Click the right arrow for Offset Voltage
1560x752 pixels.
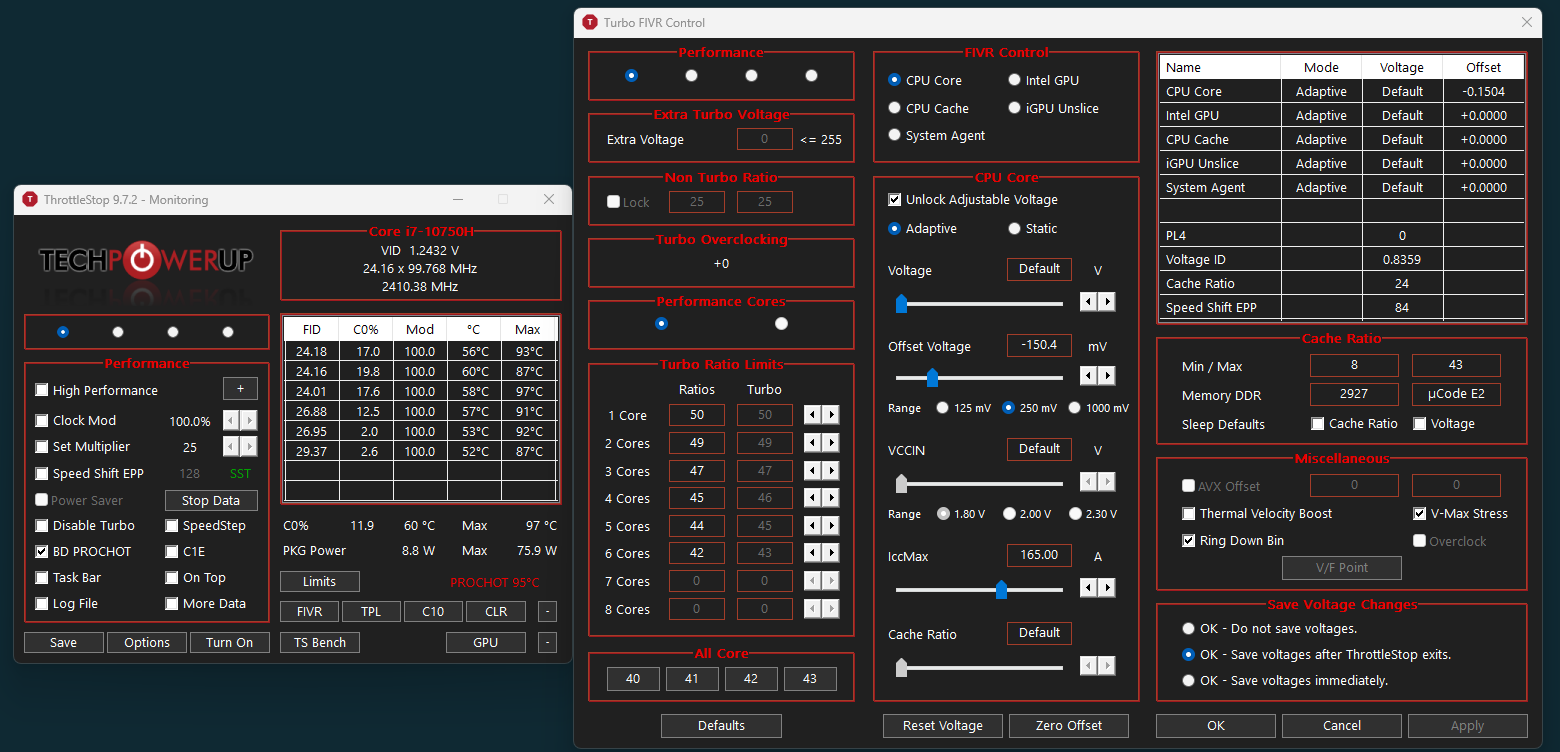[1107, 376]
